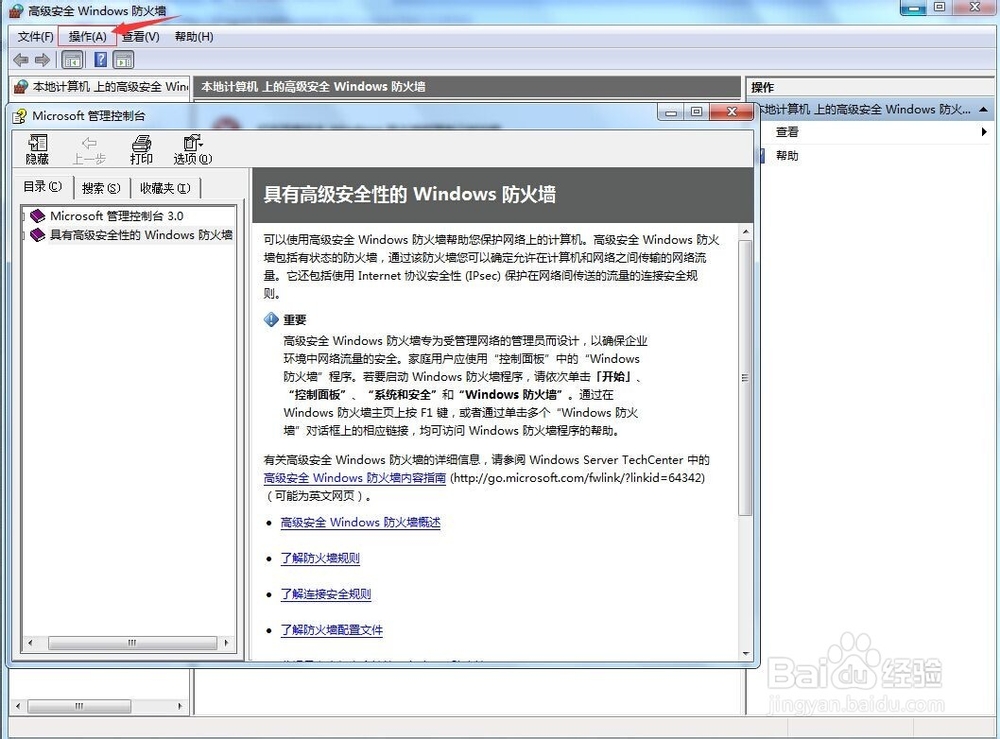This screenshot has width=1000, height=739.
Task: Click the 上一步 back button
Action: [x=89, y=150]
